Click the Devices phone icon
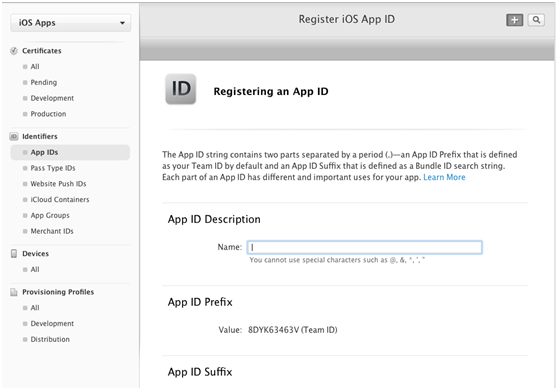This screenshot has height=390, width=558. [14, 253]
